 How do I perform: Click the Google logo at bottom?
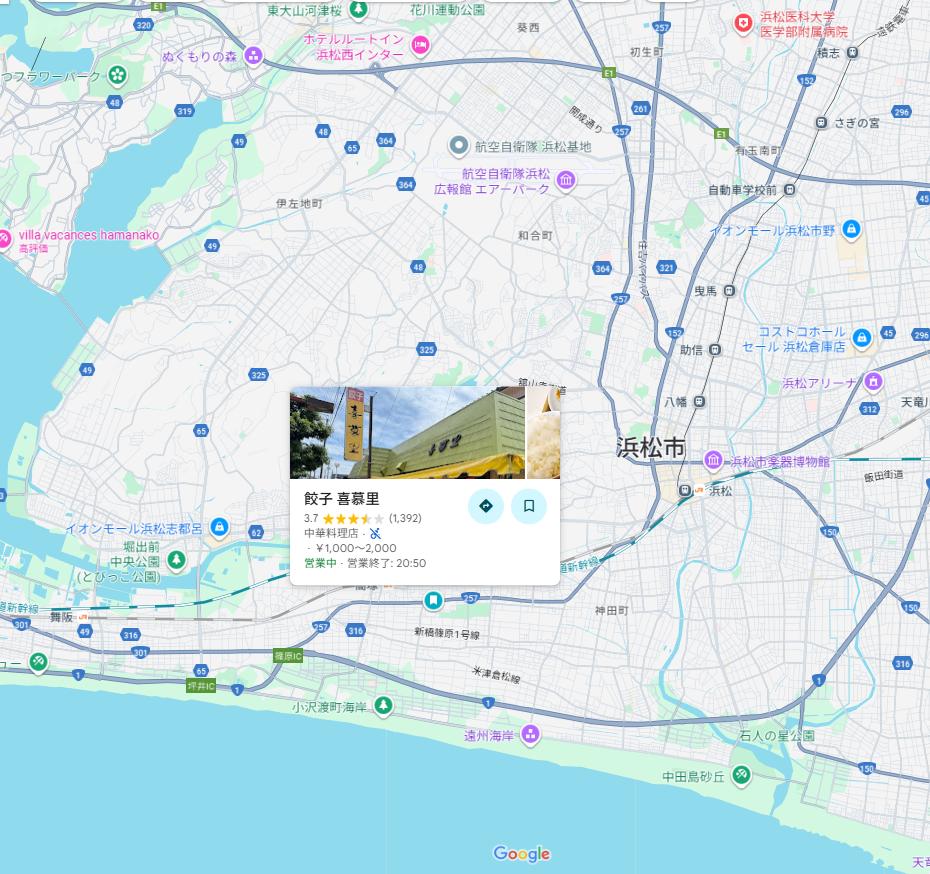(x=522, y=853)
